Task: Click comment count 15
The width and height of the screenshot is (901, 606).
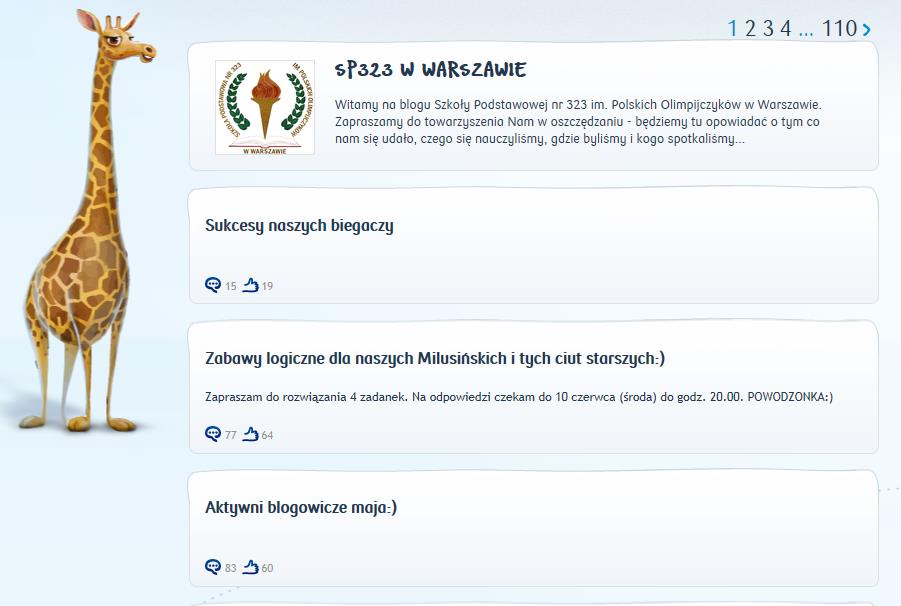Action: tap(231, 286)
